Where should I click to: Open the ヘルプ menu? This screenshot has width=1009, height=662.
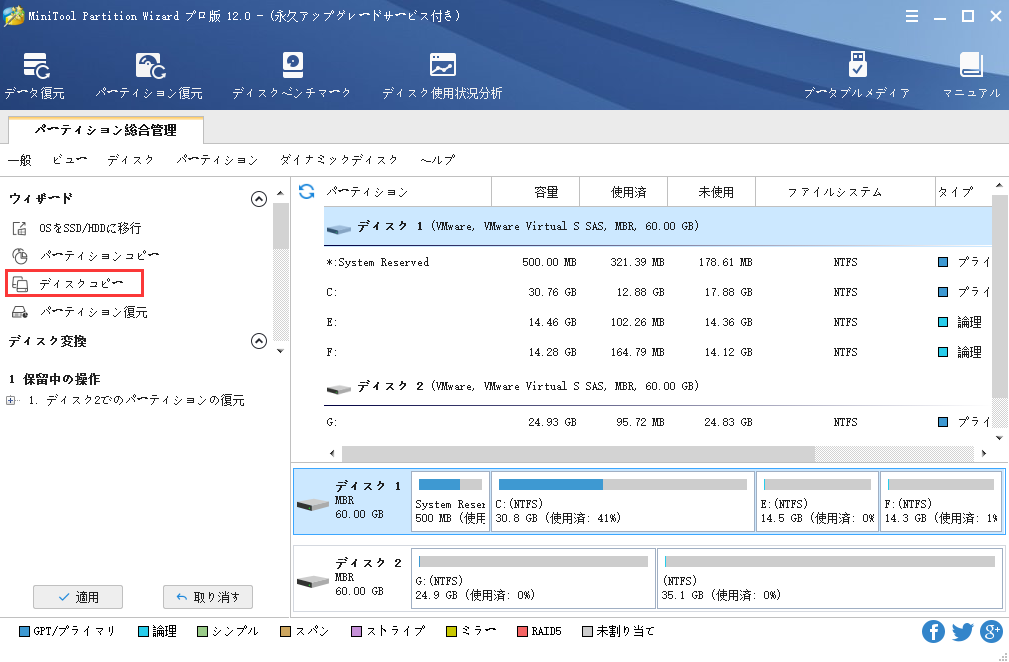click(x=438, y=160)
